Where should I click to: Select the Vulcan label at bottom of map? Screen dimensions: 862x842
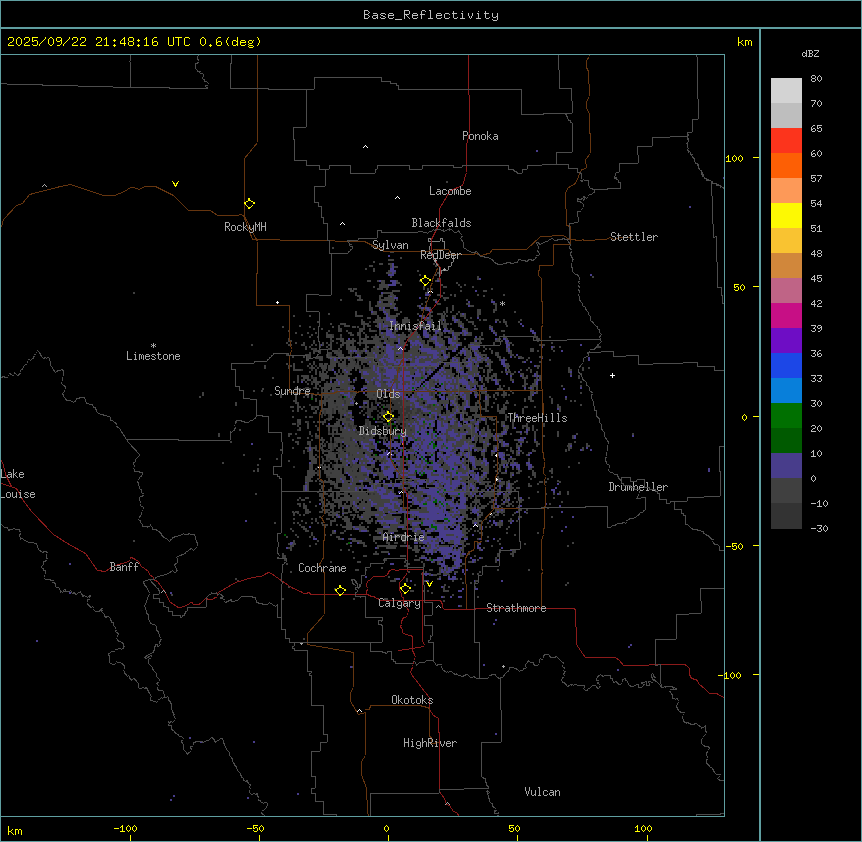click(x=542, y=792)
